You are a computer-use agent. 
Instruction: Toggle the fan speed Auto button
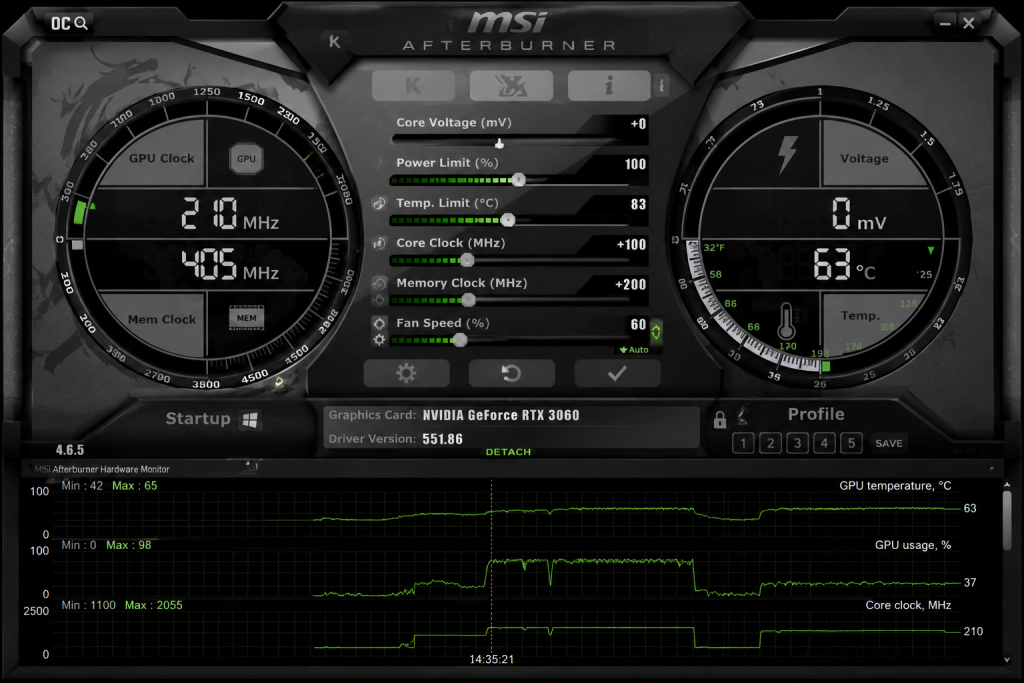[x=634, y=350]
